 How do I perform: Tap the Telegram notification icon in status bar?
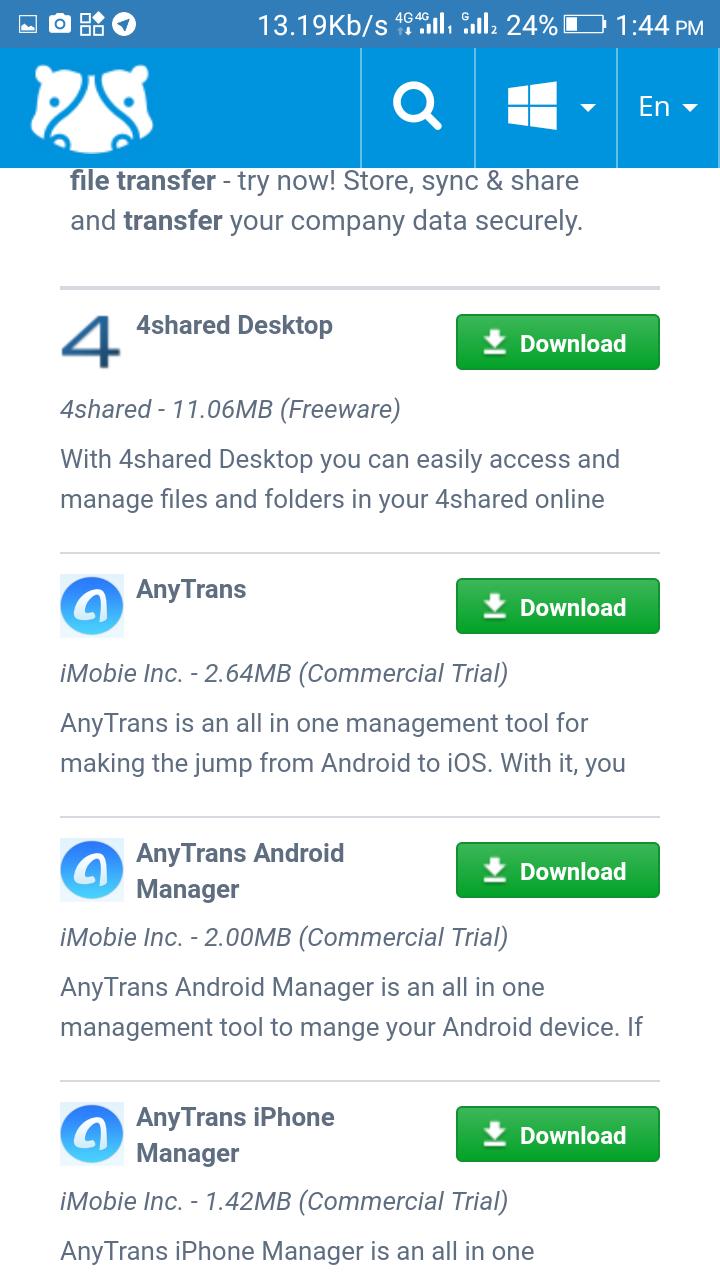click(x=125, y=24)
